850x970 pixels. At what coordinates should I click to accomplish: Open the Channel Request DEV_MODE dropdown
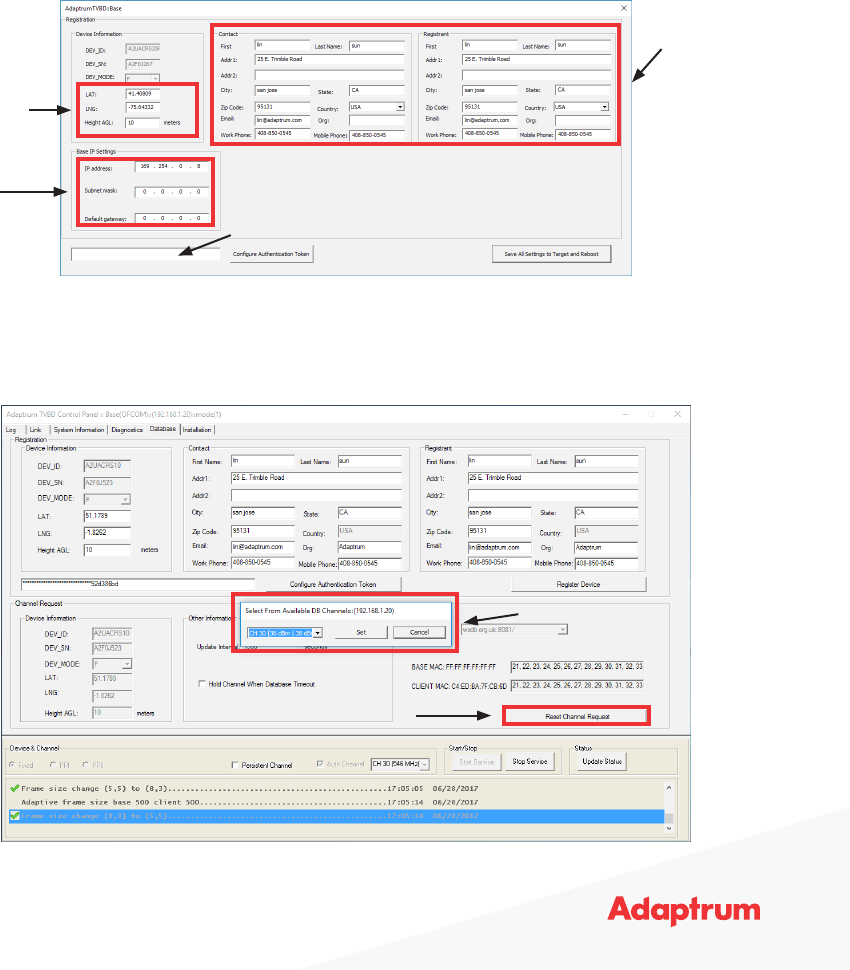(127, 664)
